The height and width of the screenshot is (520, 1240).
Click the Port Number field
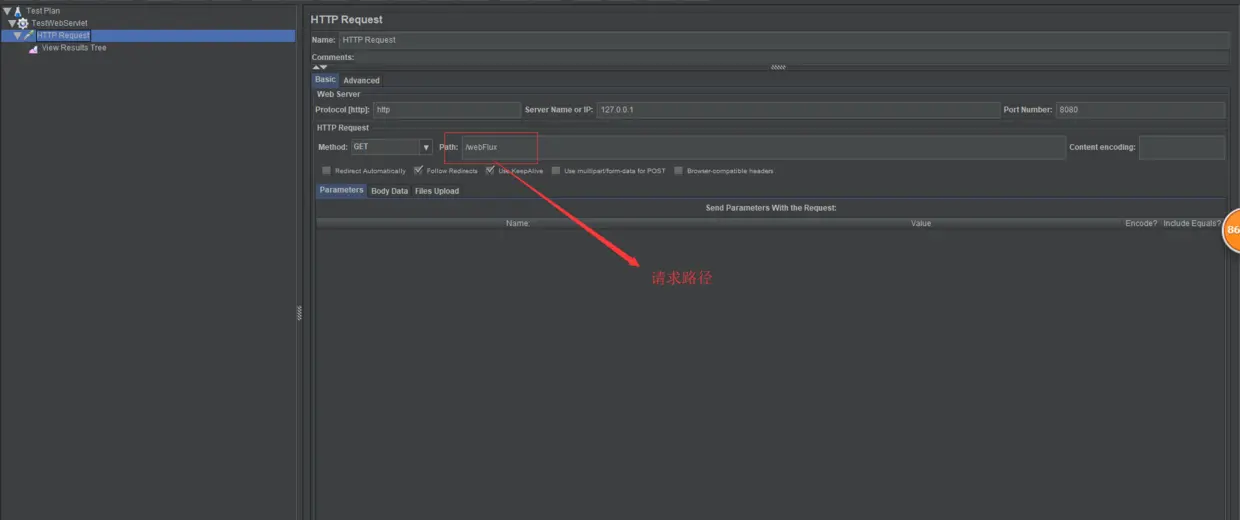[x=1140, y=110]
